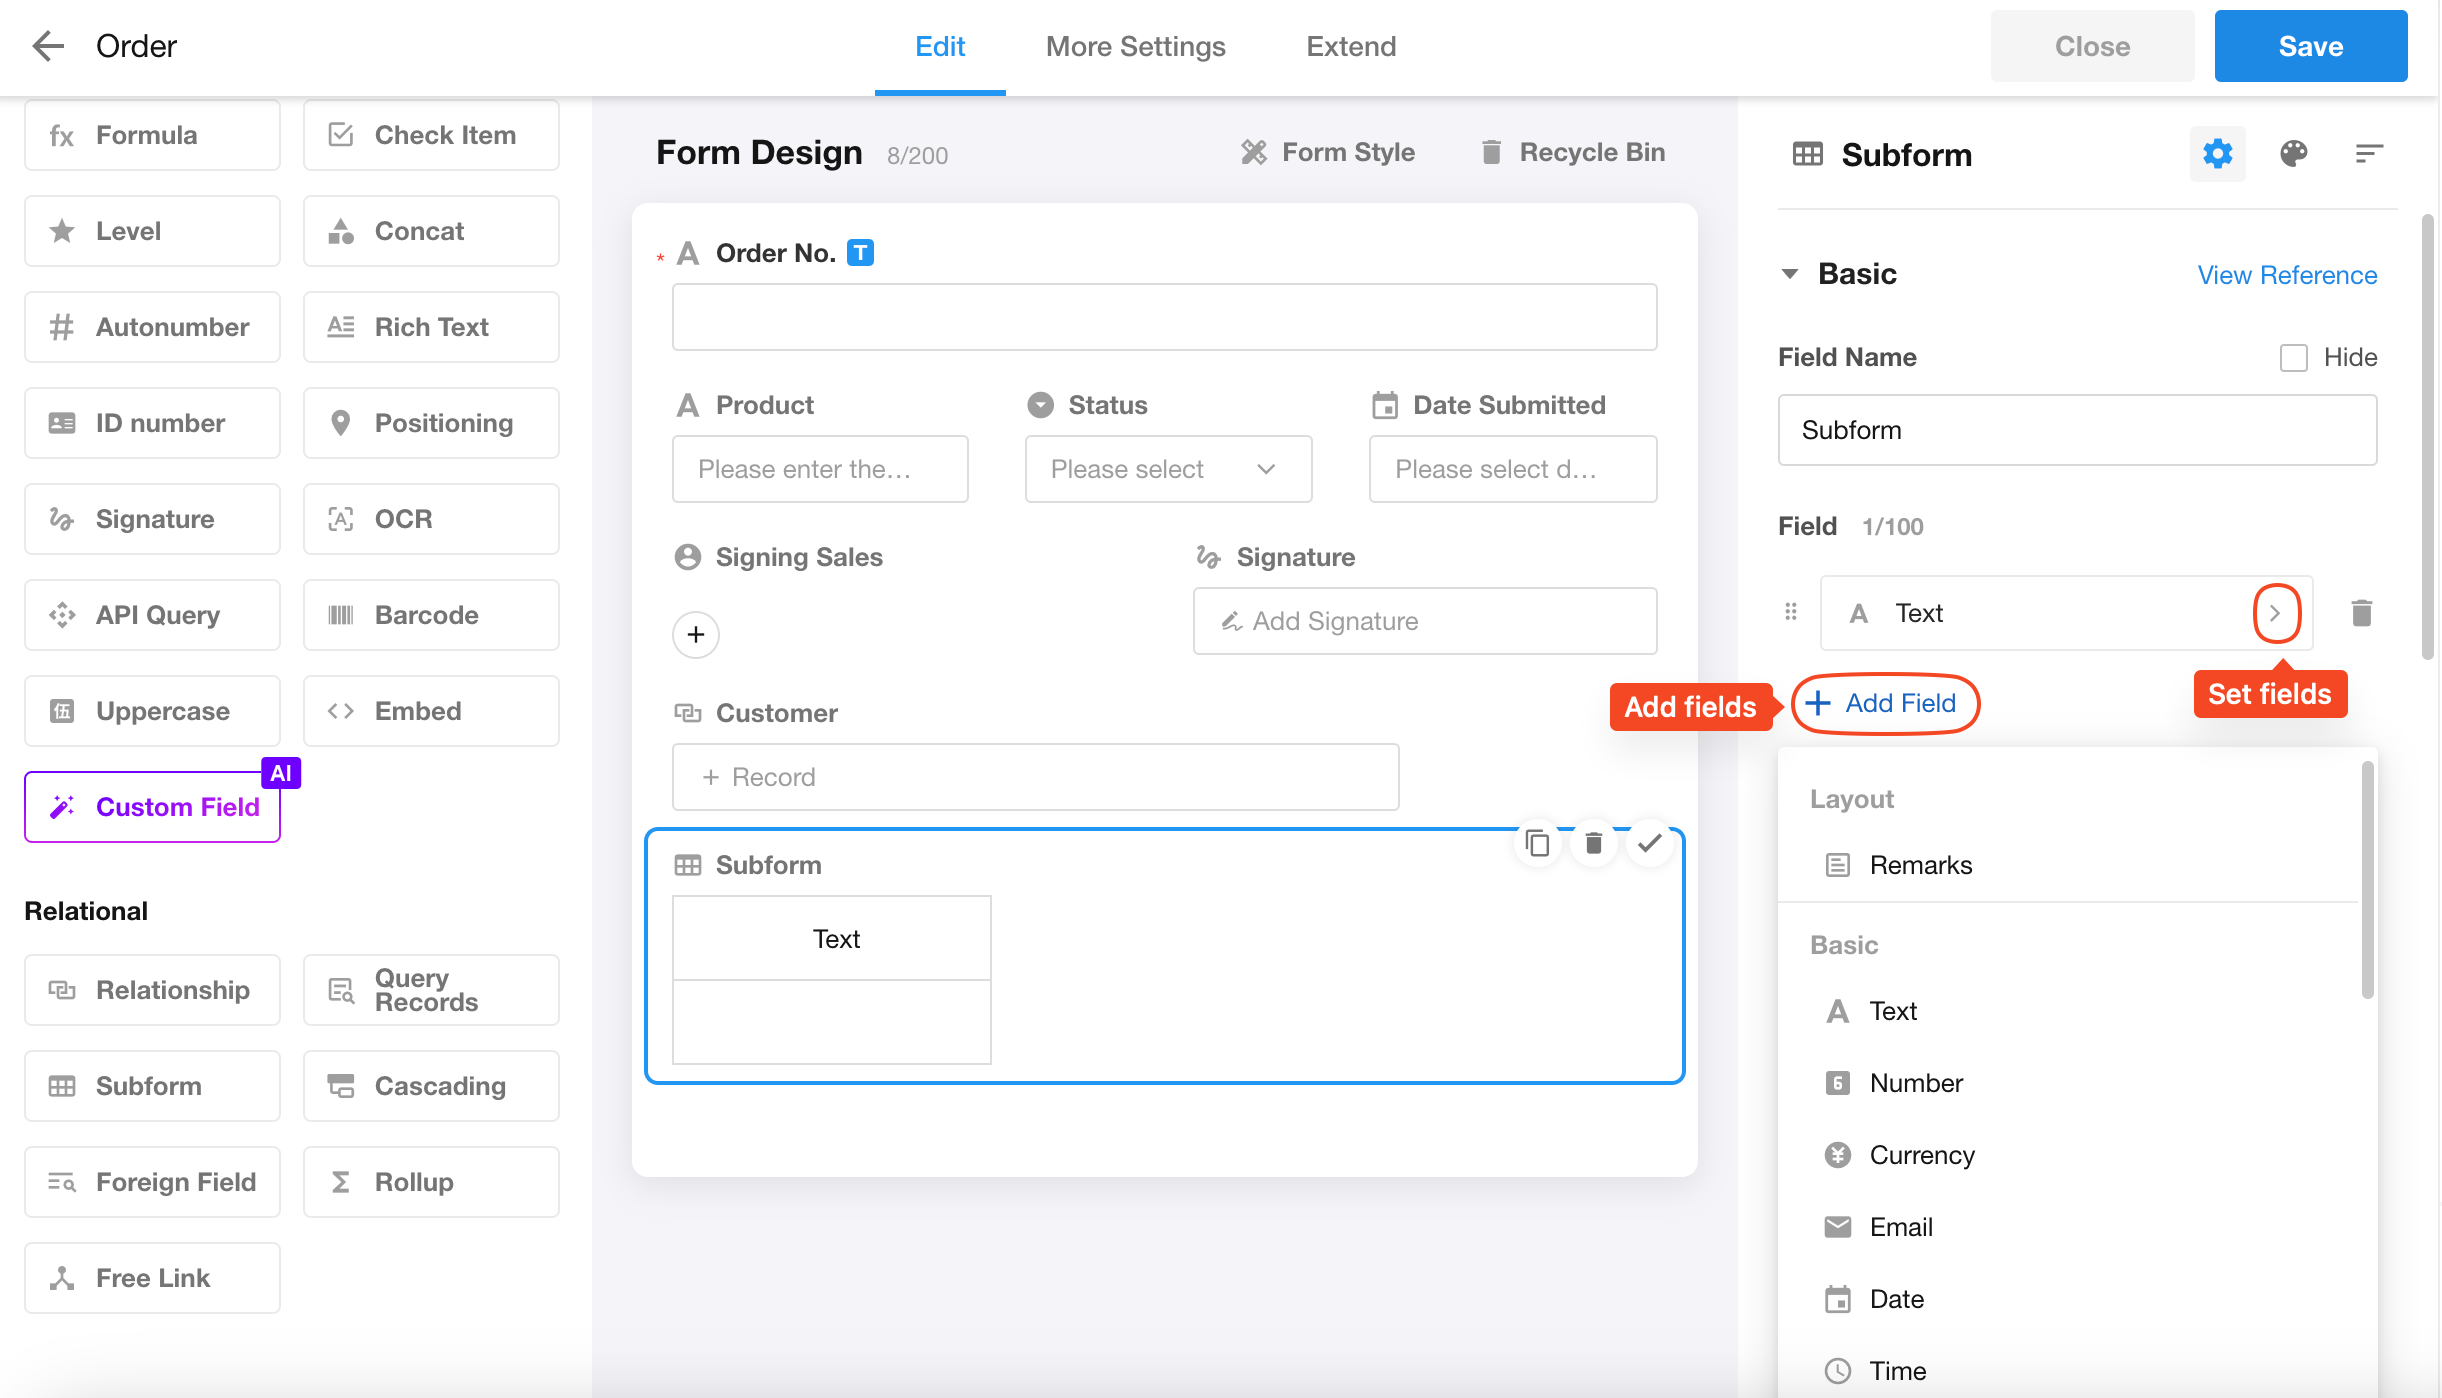Copy the selected Subform widget
2442x1398 pixels.
tap(1537, 844)
